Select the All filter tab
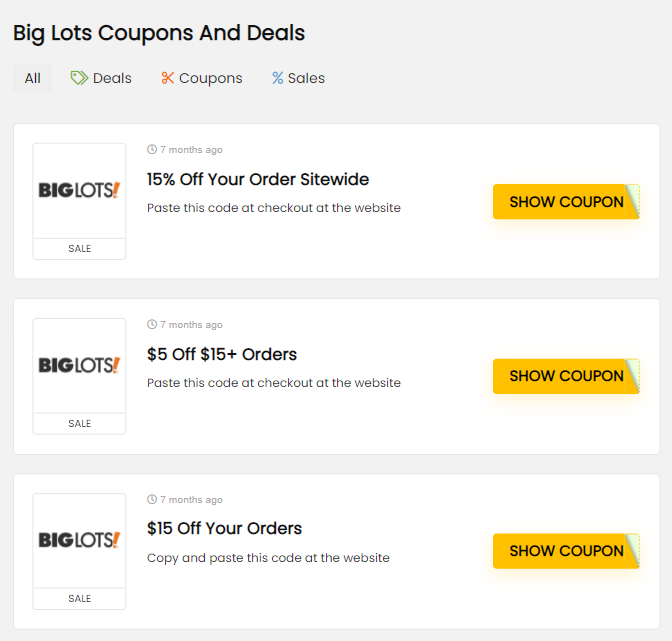This screenshot has height=641, width=672. pyautogui.click(x=33, y=78)
